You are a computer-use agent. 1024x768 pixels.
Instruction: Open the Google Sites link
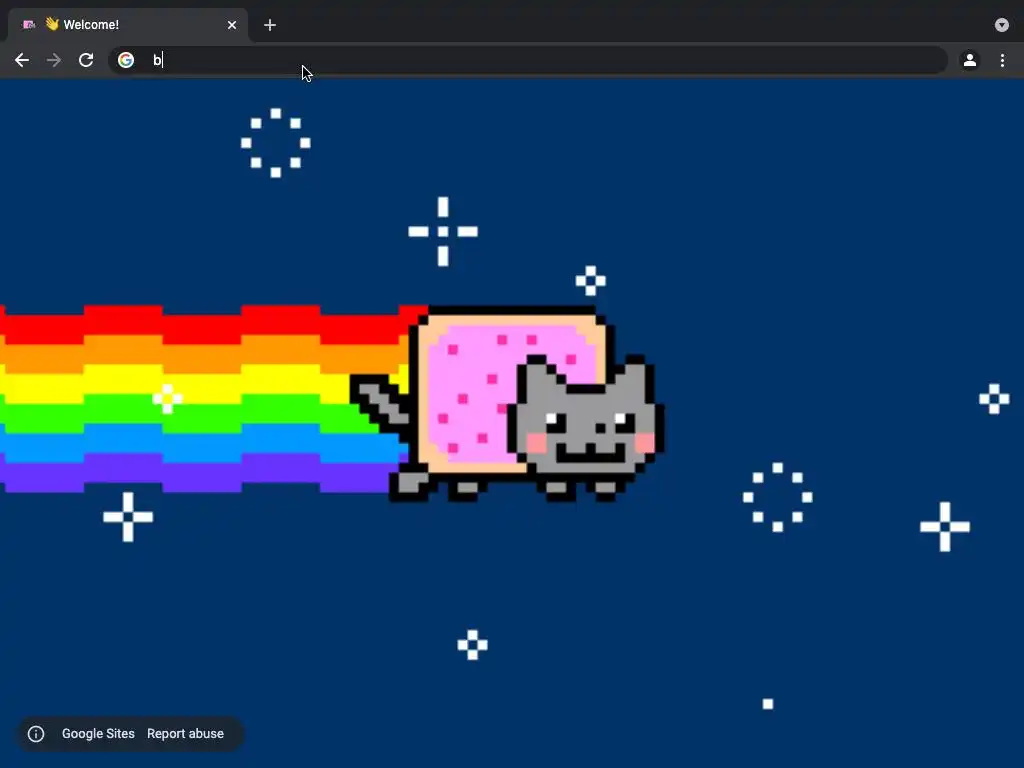pyautogui.click(x=98, y=733)
